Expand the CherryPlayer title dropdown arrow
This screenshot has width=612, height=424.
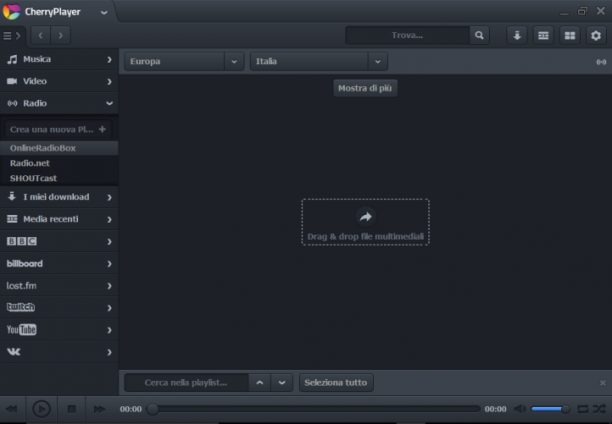[104, 12]
